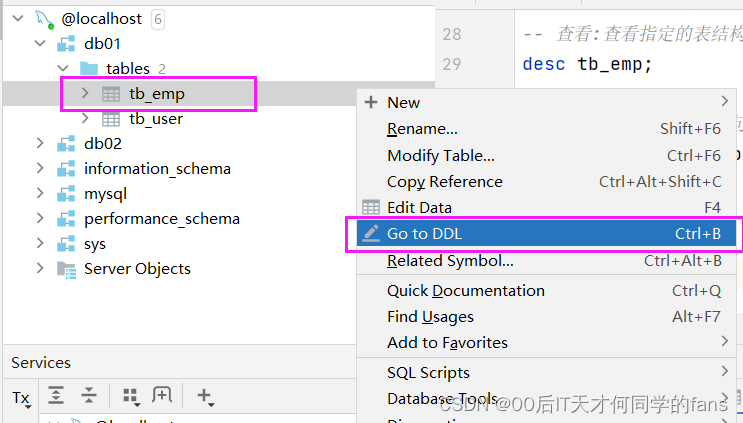
Task: Select Copy Reference menu entry
Action: 546,181
